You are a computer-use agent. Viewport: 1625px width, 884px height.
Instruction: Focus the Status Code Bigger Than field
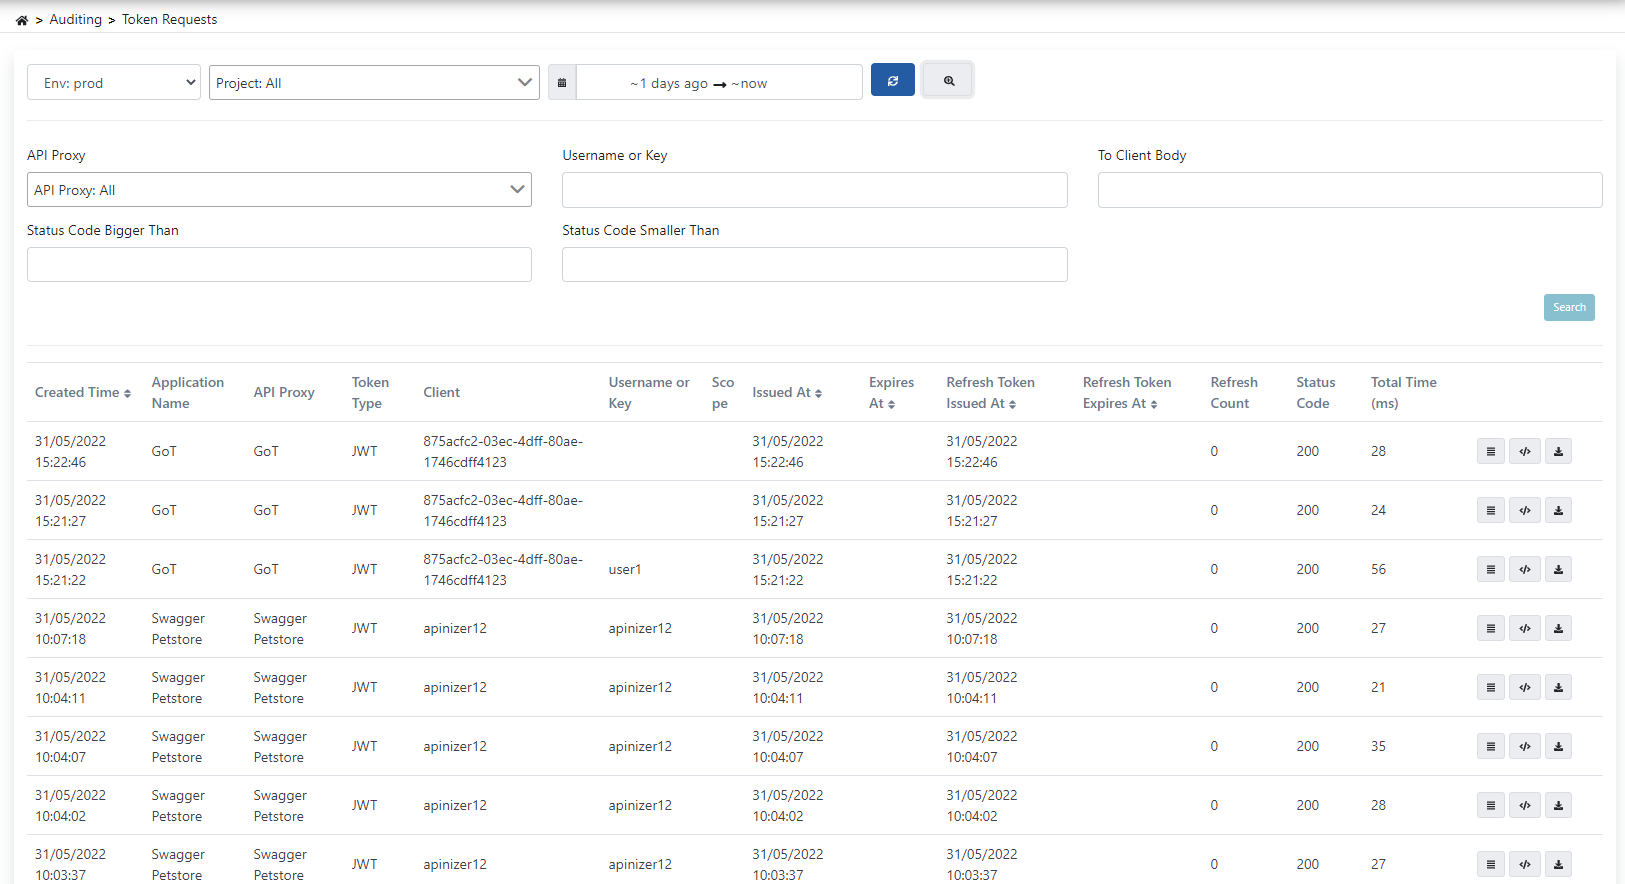[x=279, y=265]
